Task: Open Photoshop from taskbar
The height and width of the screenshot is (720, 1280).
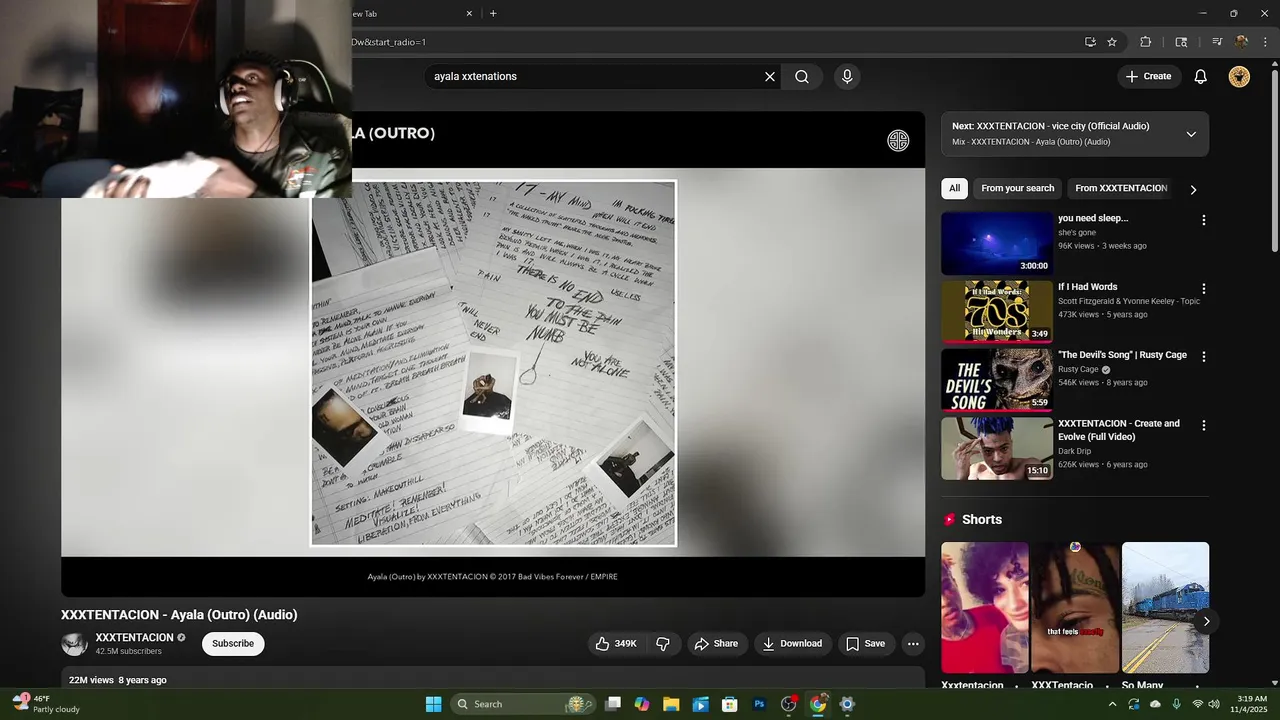Action: [759, 704]
